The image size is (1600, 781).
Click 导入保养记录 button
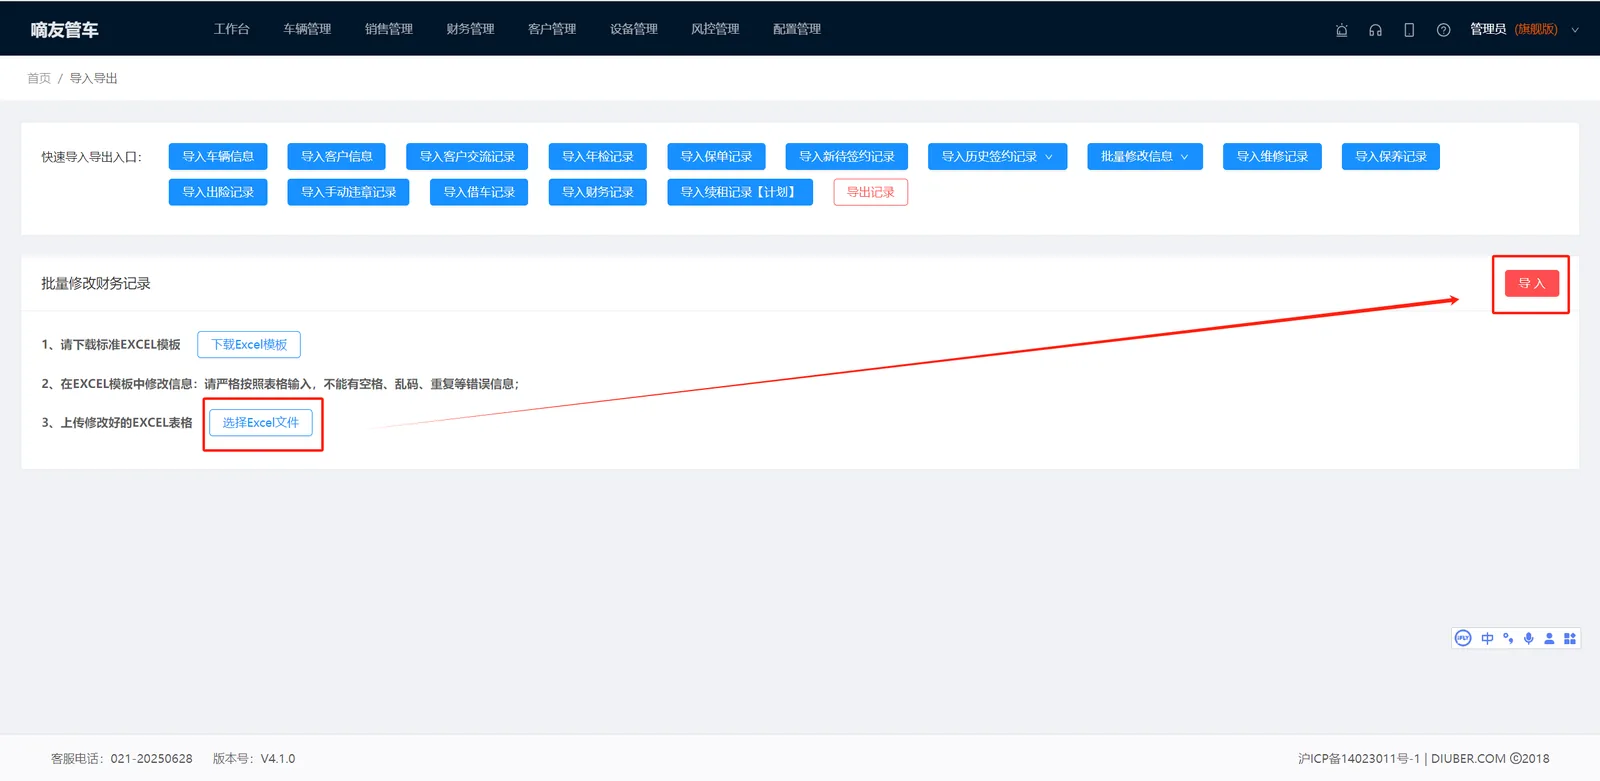coord(1391,156)
